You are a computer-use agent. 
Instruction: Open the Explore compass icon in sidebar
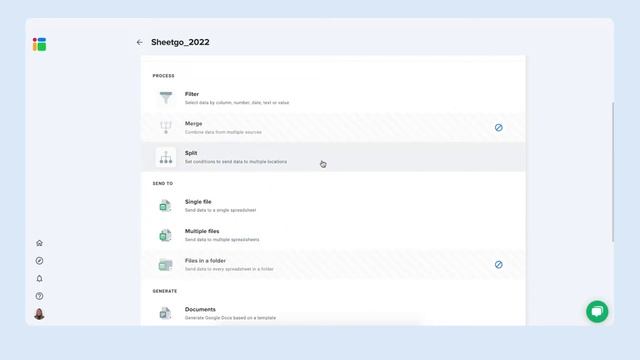click(x=39, y=260)
